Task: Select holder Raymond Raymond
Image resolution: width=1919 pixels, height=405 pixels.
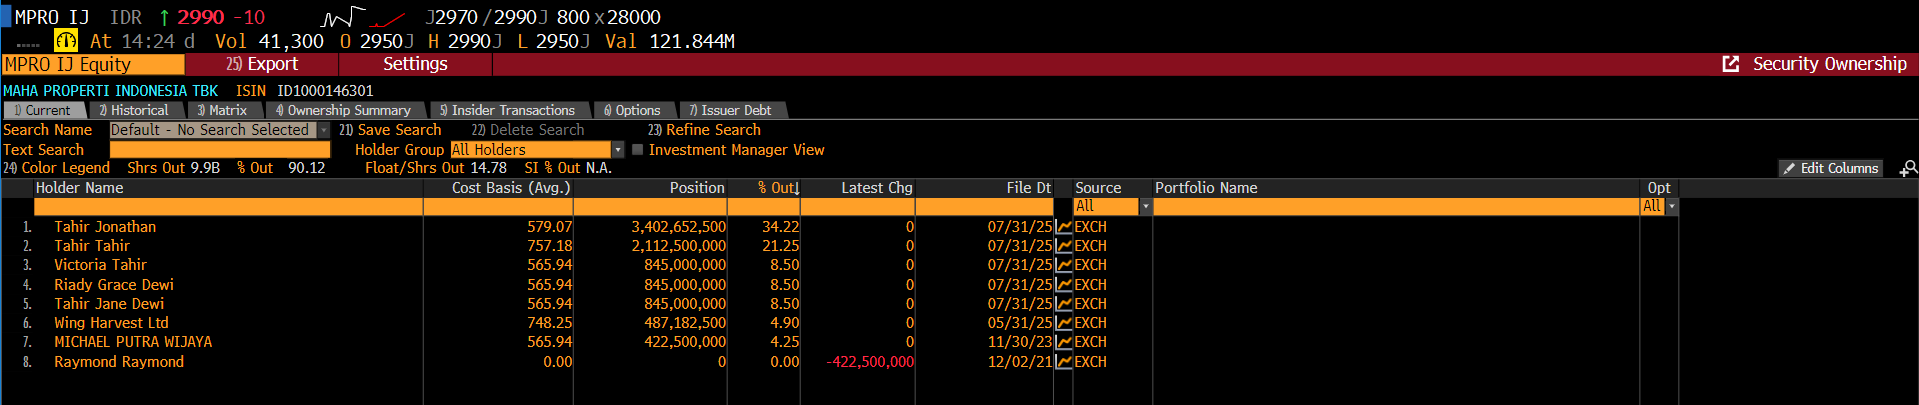Action: [119, 362]
